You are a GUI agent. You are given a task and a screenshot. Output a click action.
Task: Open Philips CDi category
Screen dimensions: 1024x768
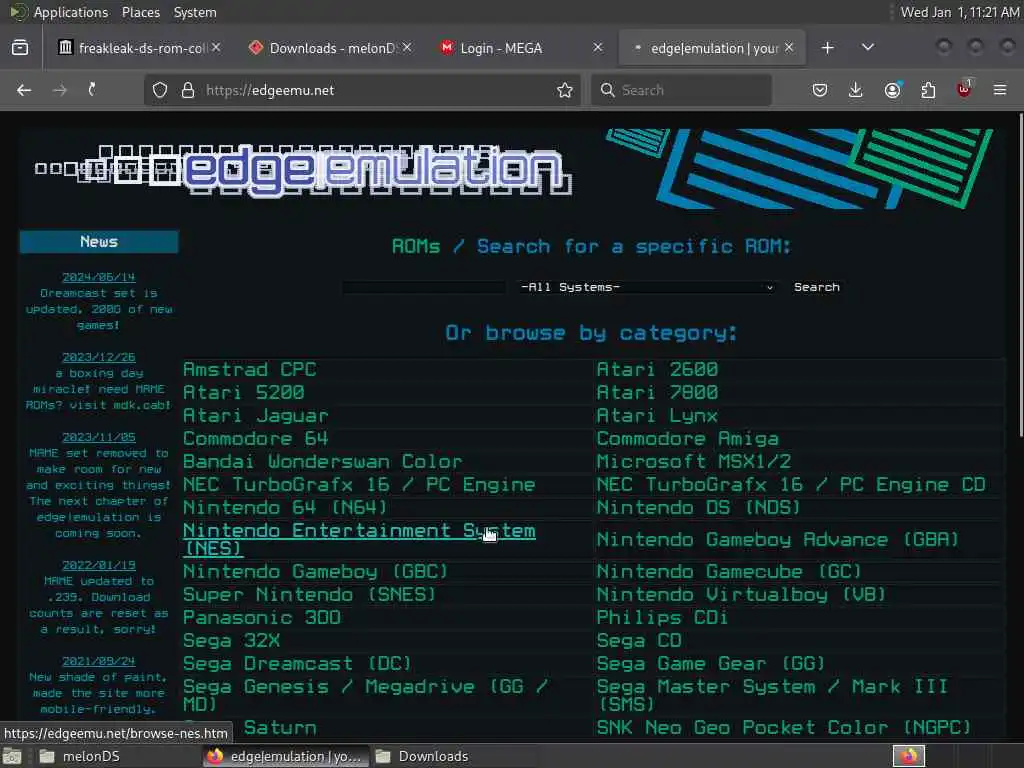click(x=662, y=618)
